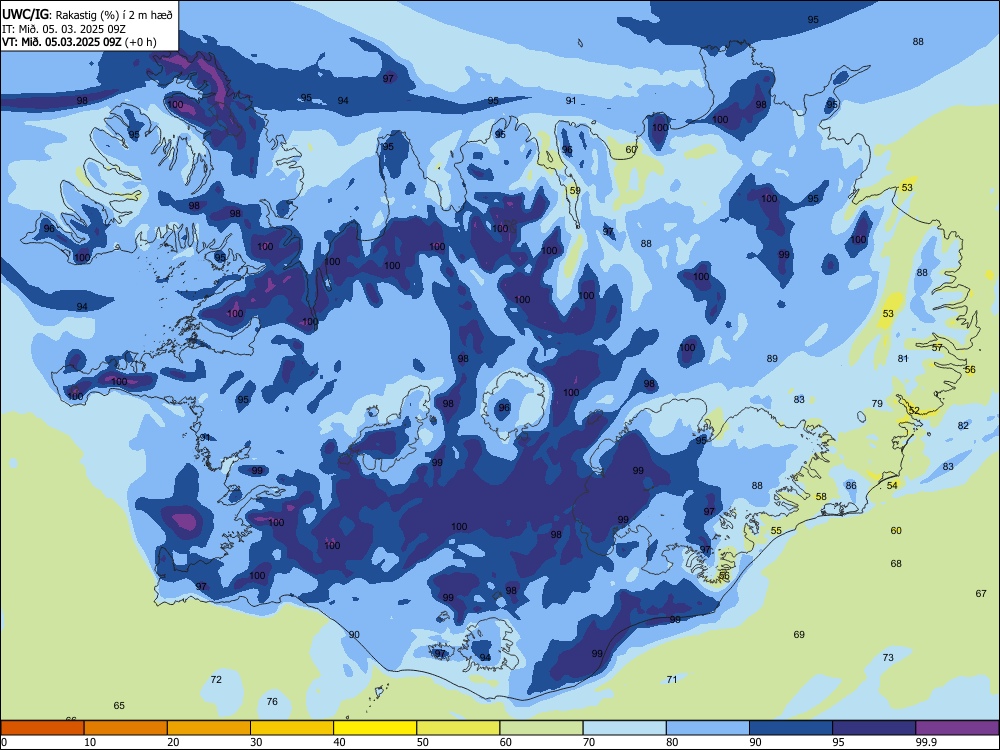This screenshot has height=750, width=1000.
Task: Click the '54' humidity value on the map
Action: tap(892, 485)
